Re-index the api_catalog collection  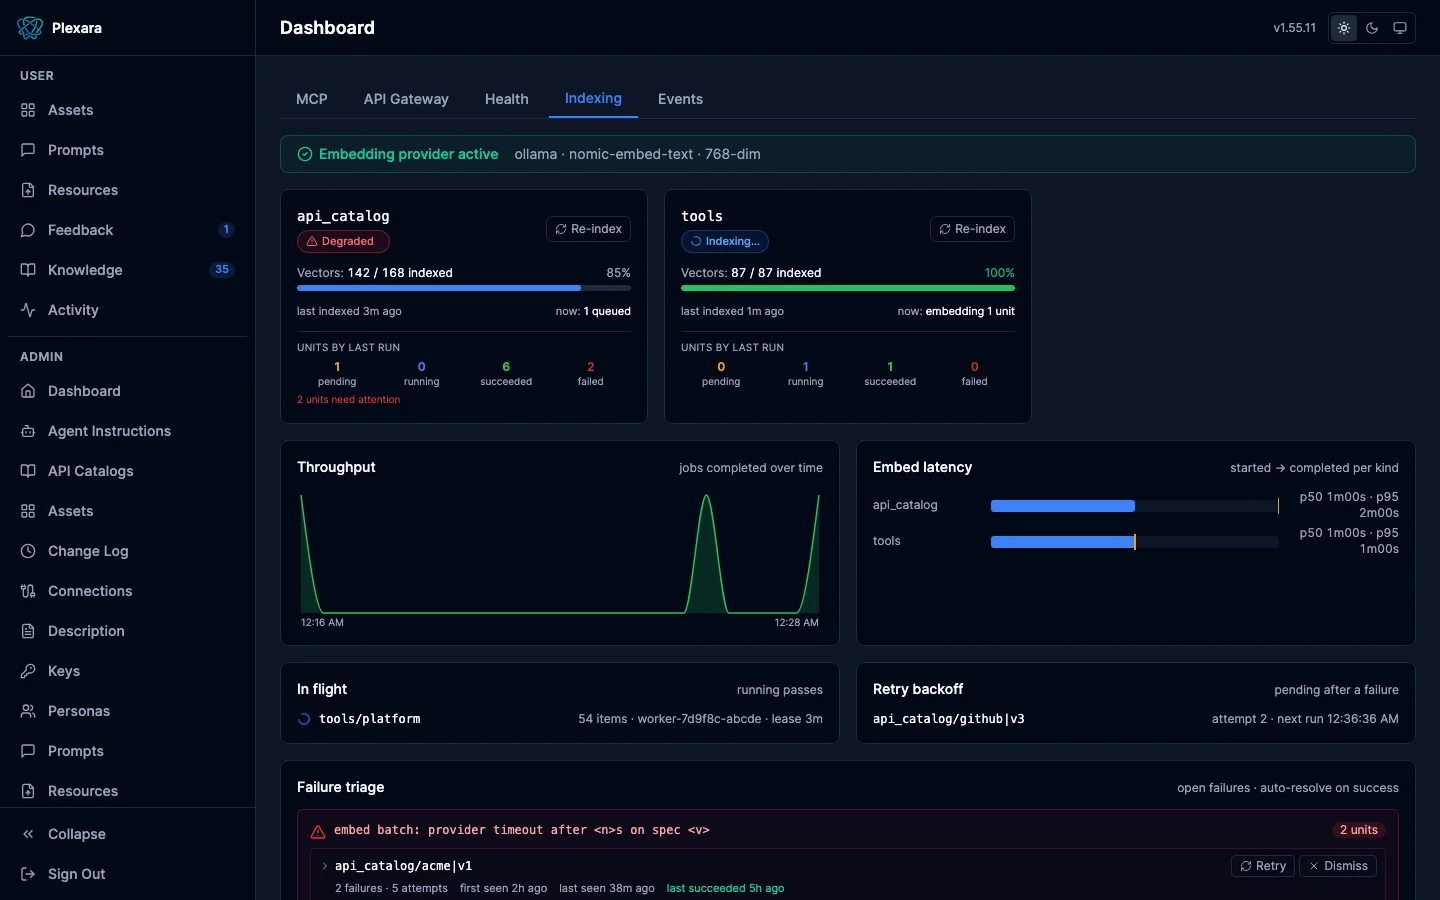(x=588, y=229)
